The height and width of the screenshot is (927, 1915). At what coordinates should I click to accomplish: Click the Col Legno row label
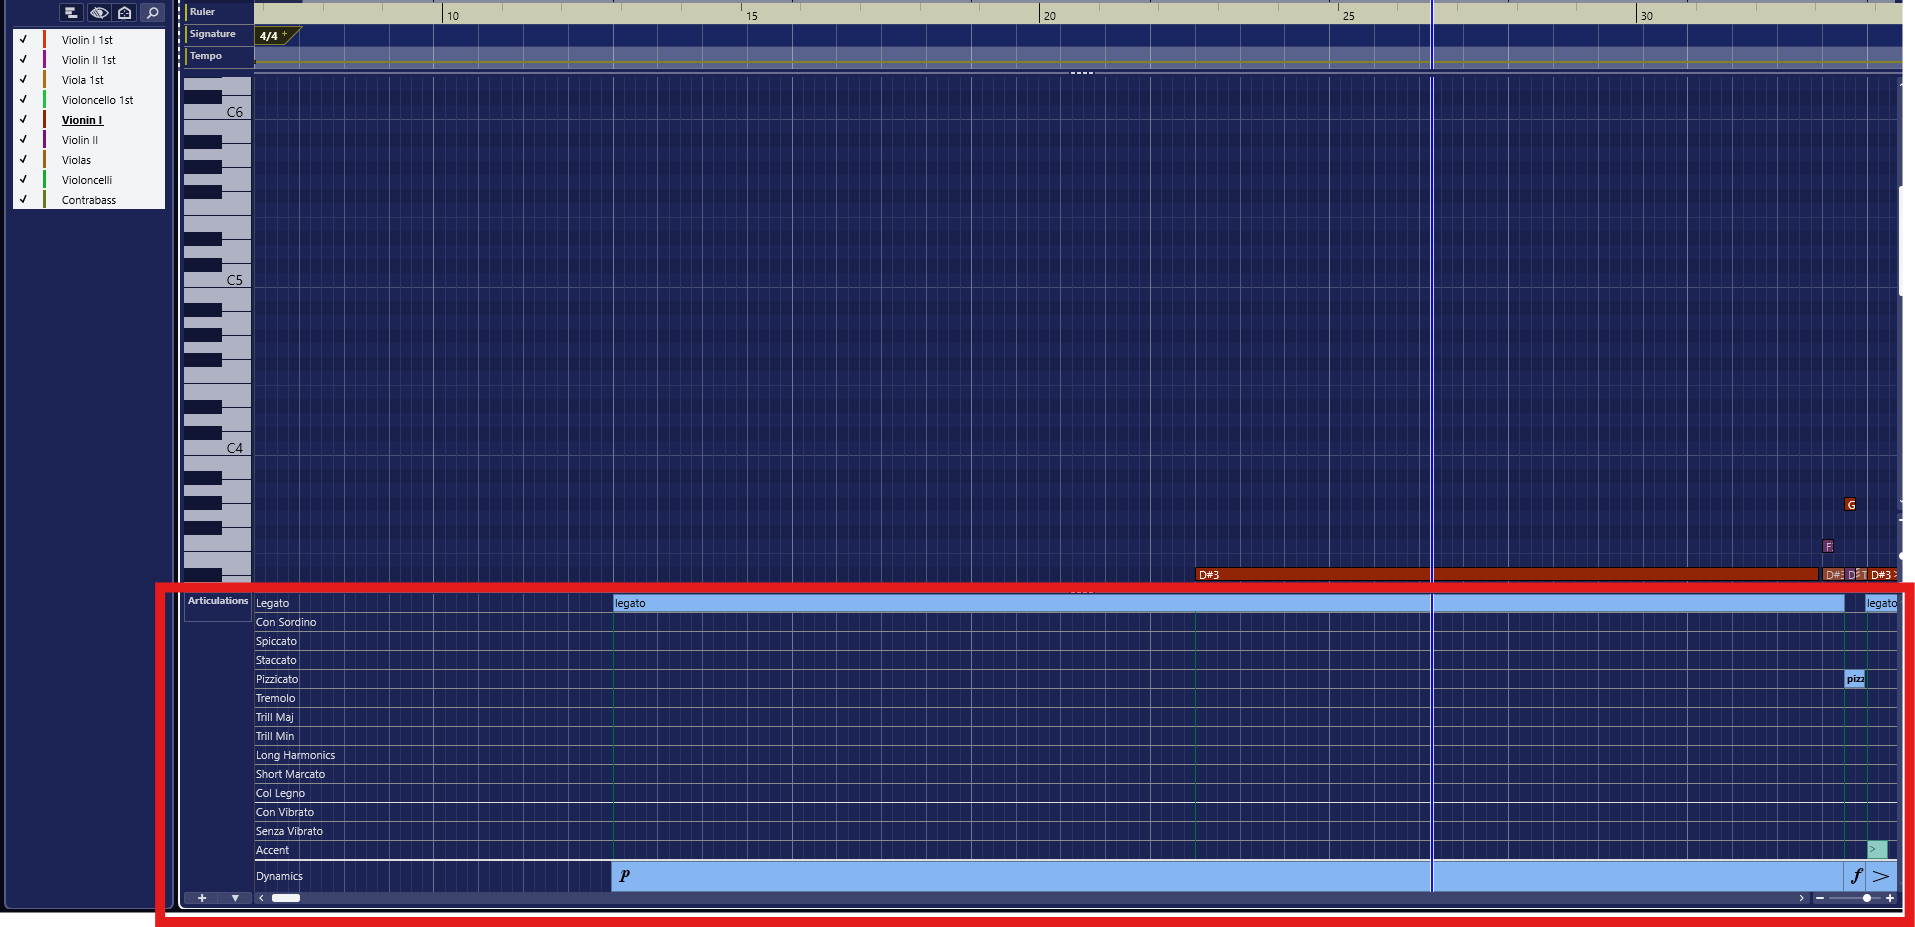[x=280, y=793]
